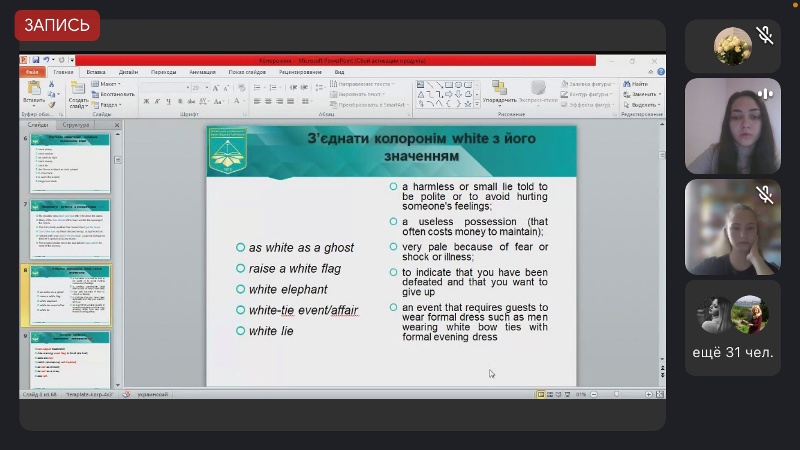Viewport: 800px width, 450px height.
Task: Click the muted microphone icon on top participant
Action: click(765, 36)
